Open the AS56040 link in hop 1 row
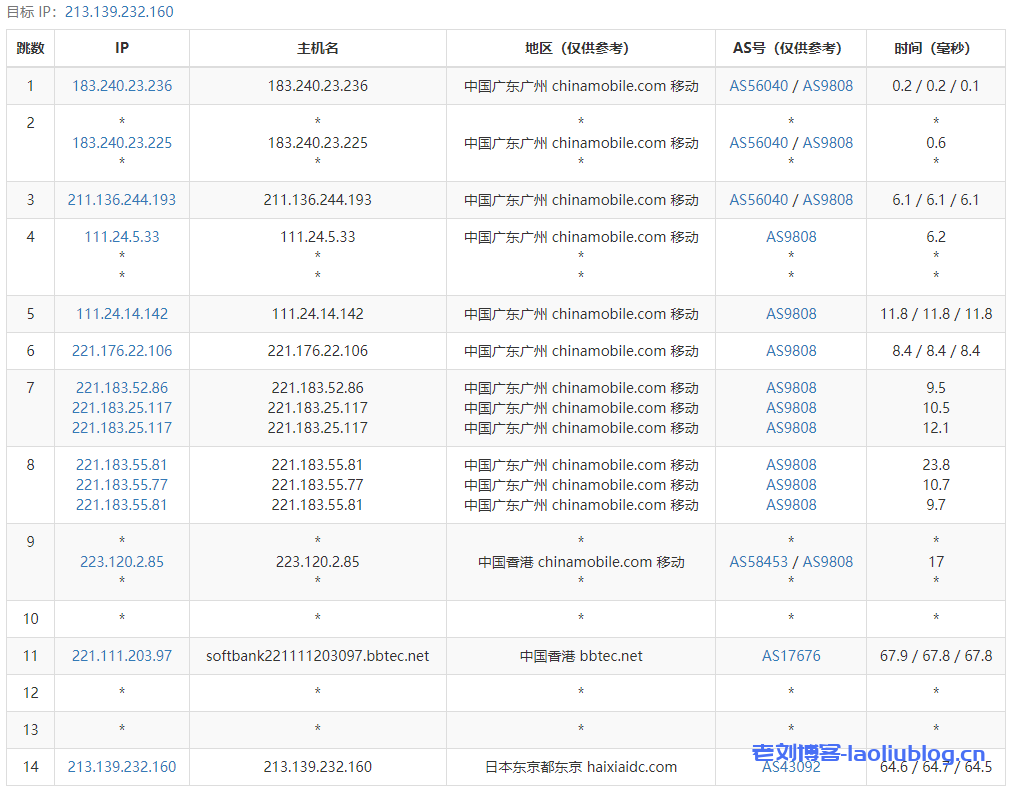 [759, 86]
